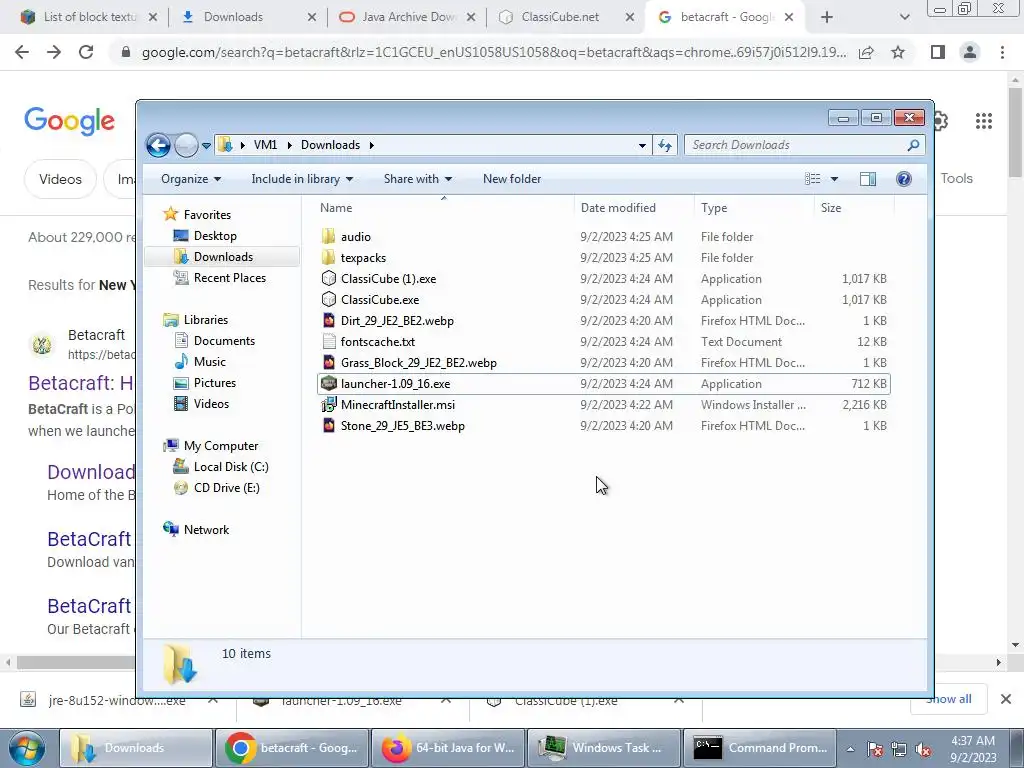Open Downloads in the navigation pane
The image size is (1024, 768).
coord(223,257)
